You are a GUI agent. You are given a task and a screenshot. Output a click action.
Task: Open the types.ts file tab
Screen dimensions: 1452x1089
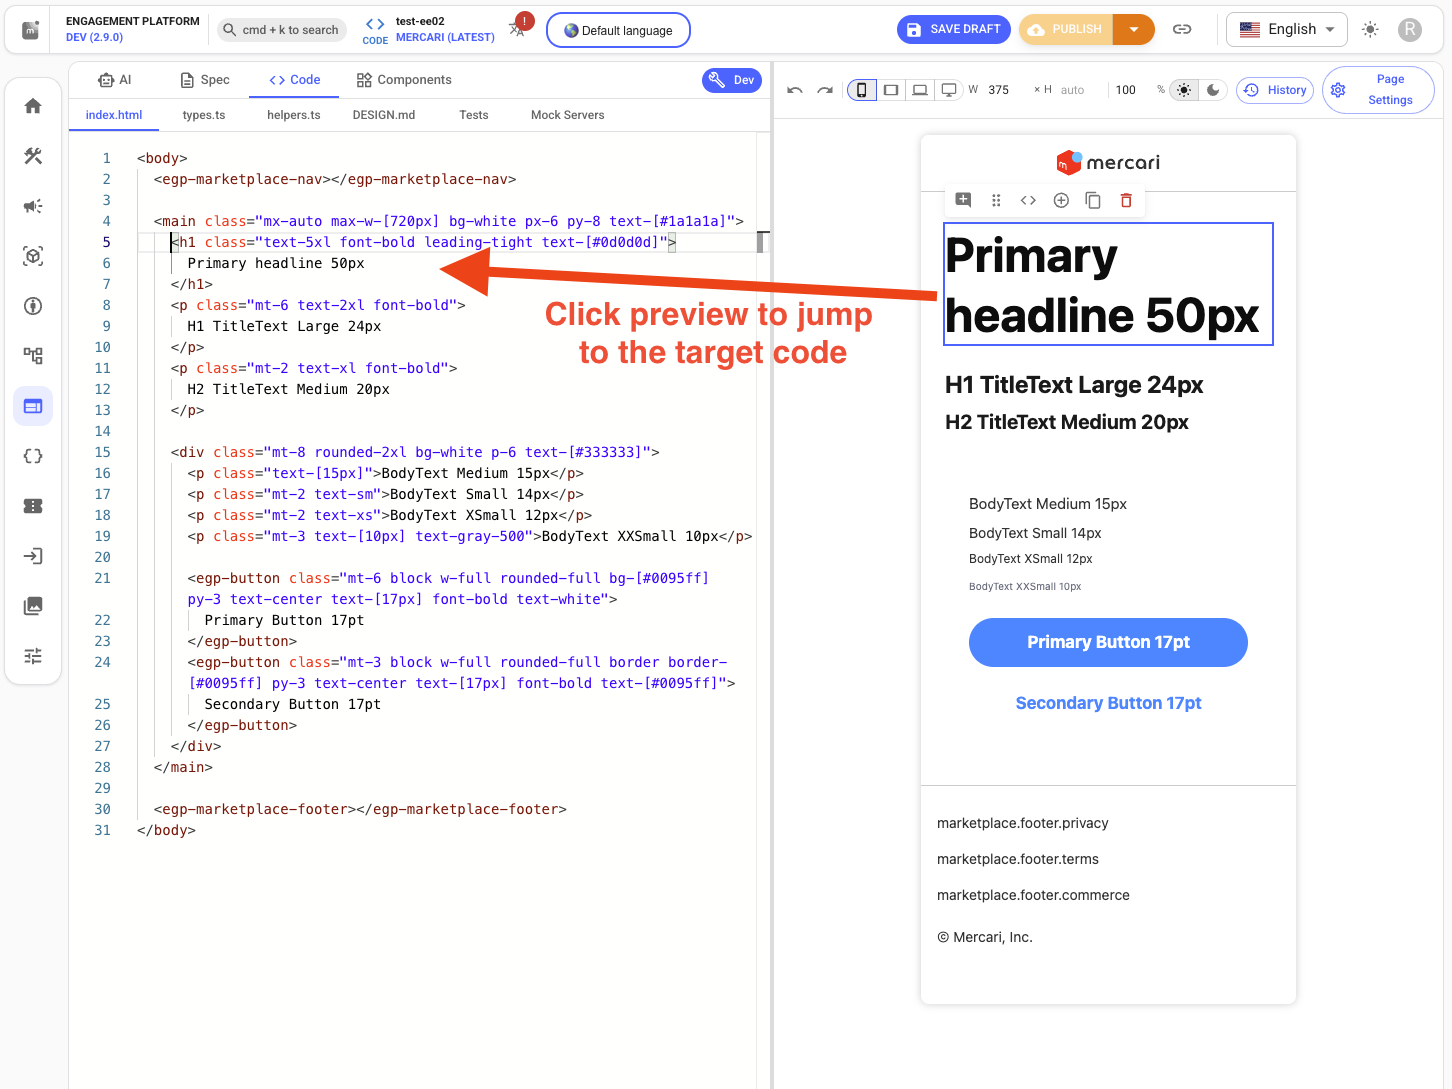click(x=204, y=115)
